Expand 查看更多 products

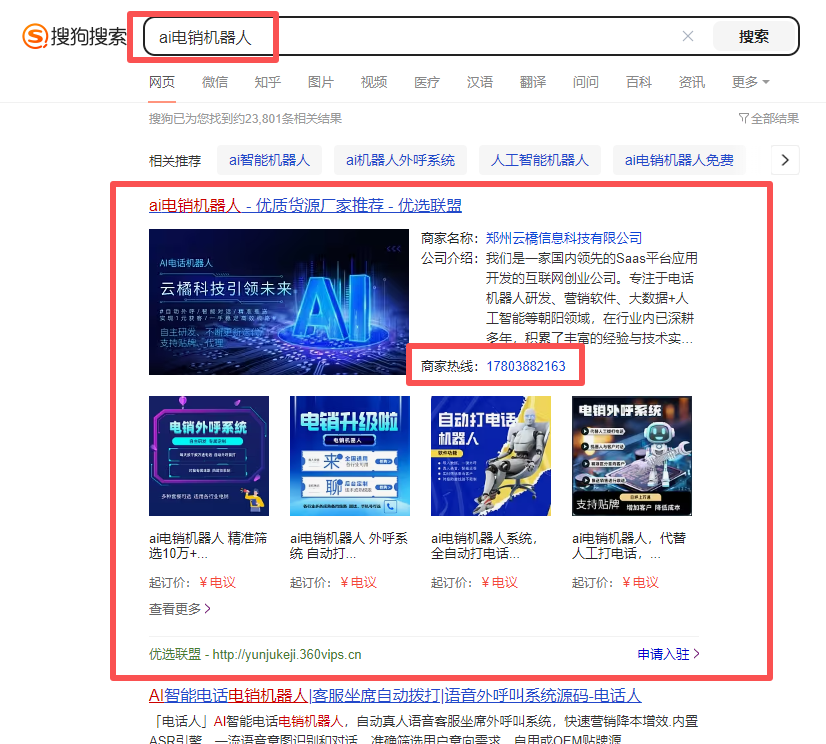(x=180, y=608)
